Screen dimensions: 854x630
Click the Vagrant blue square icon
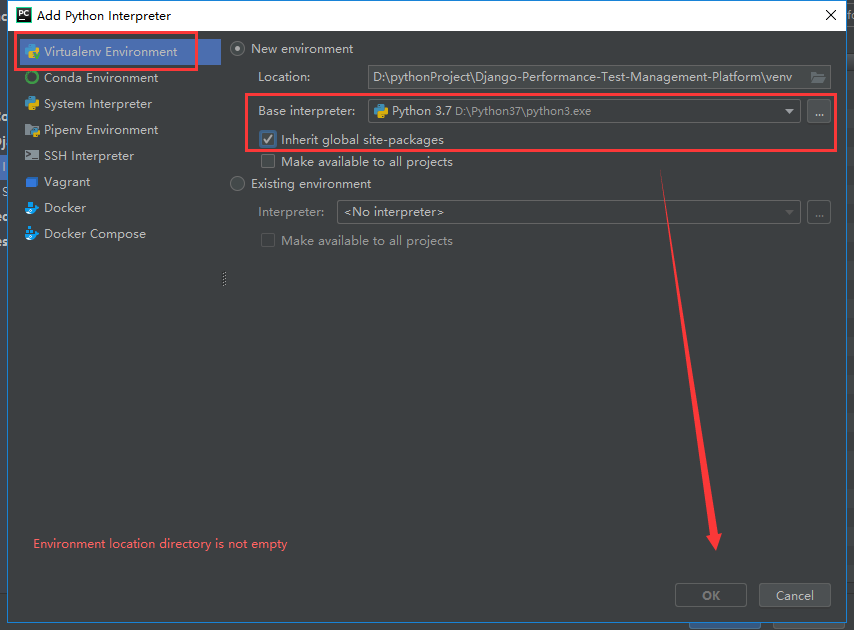(32, 182)
